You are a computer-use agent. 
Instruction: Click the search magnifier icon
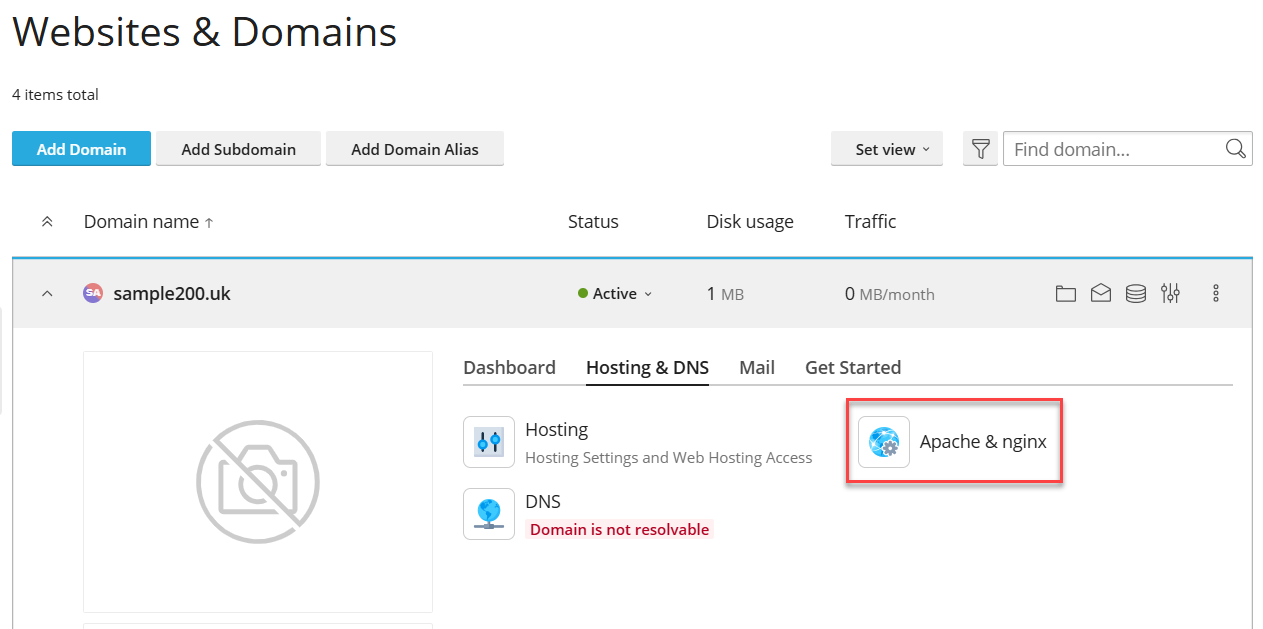click(x=1236, y=149)
